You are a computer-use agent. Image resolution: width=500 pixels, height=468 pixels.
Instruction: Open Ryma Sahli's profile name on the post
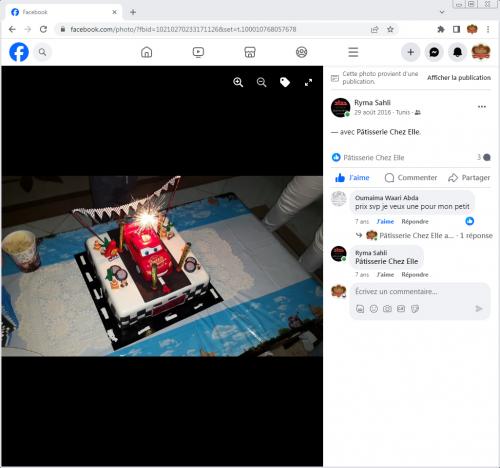[x=372, y=103]
